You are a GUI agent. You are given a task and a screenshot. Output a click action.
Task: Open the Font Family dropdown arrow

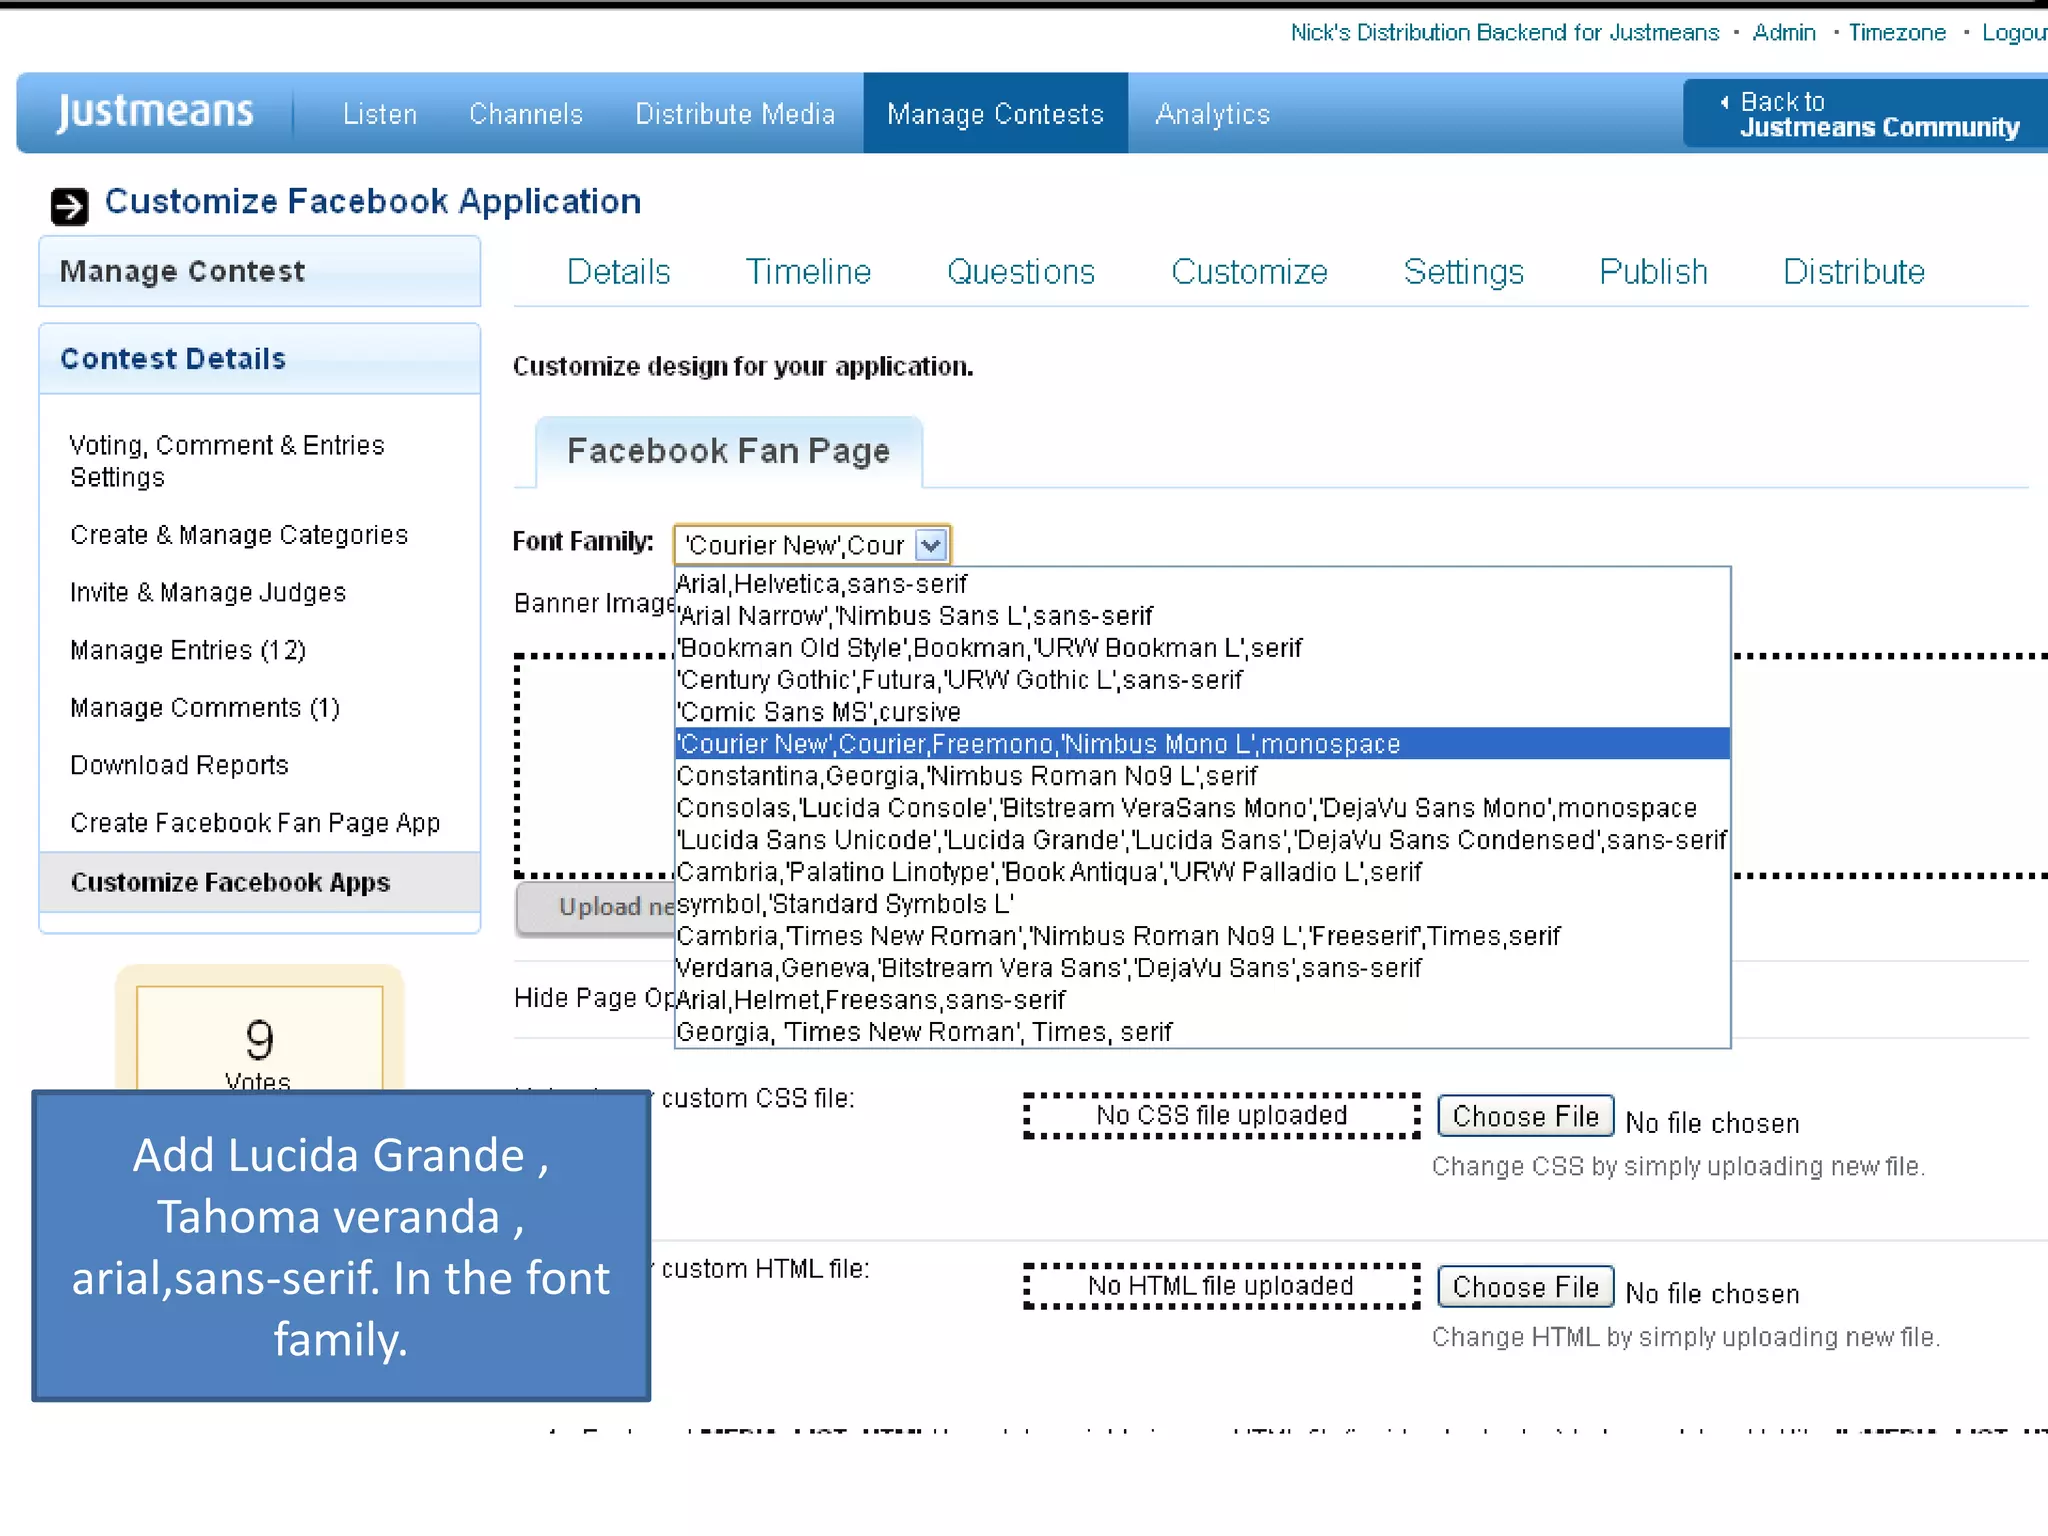point(930,545)
